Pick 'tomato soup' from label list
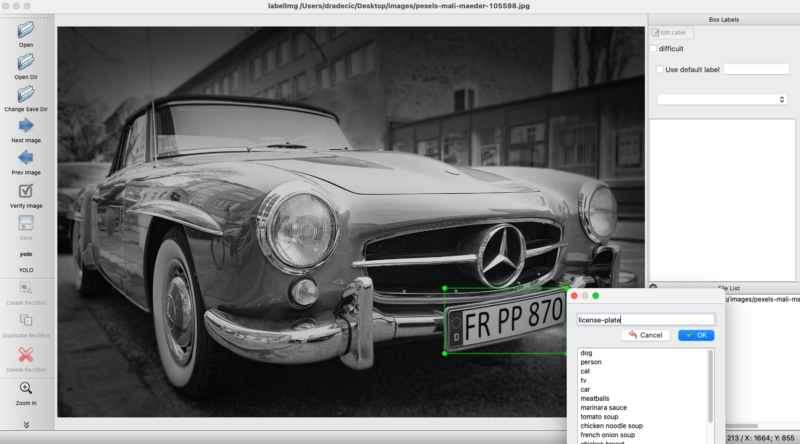The height and width of the screenshot is (444, 800). [601, 416]
